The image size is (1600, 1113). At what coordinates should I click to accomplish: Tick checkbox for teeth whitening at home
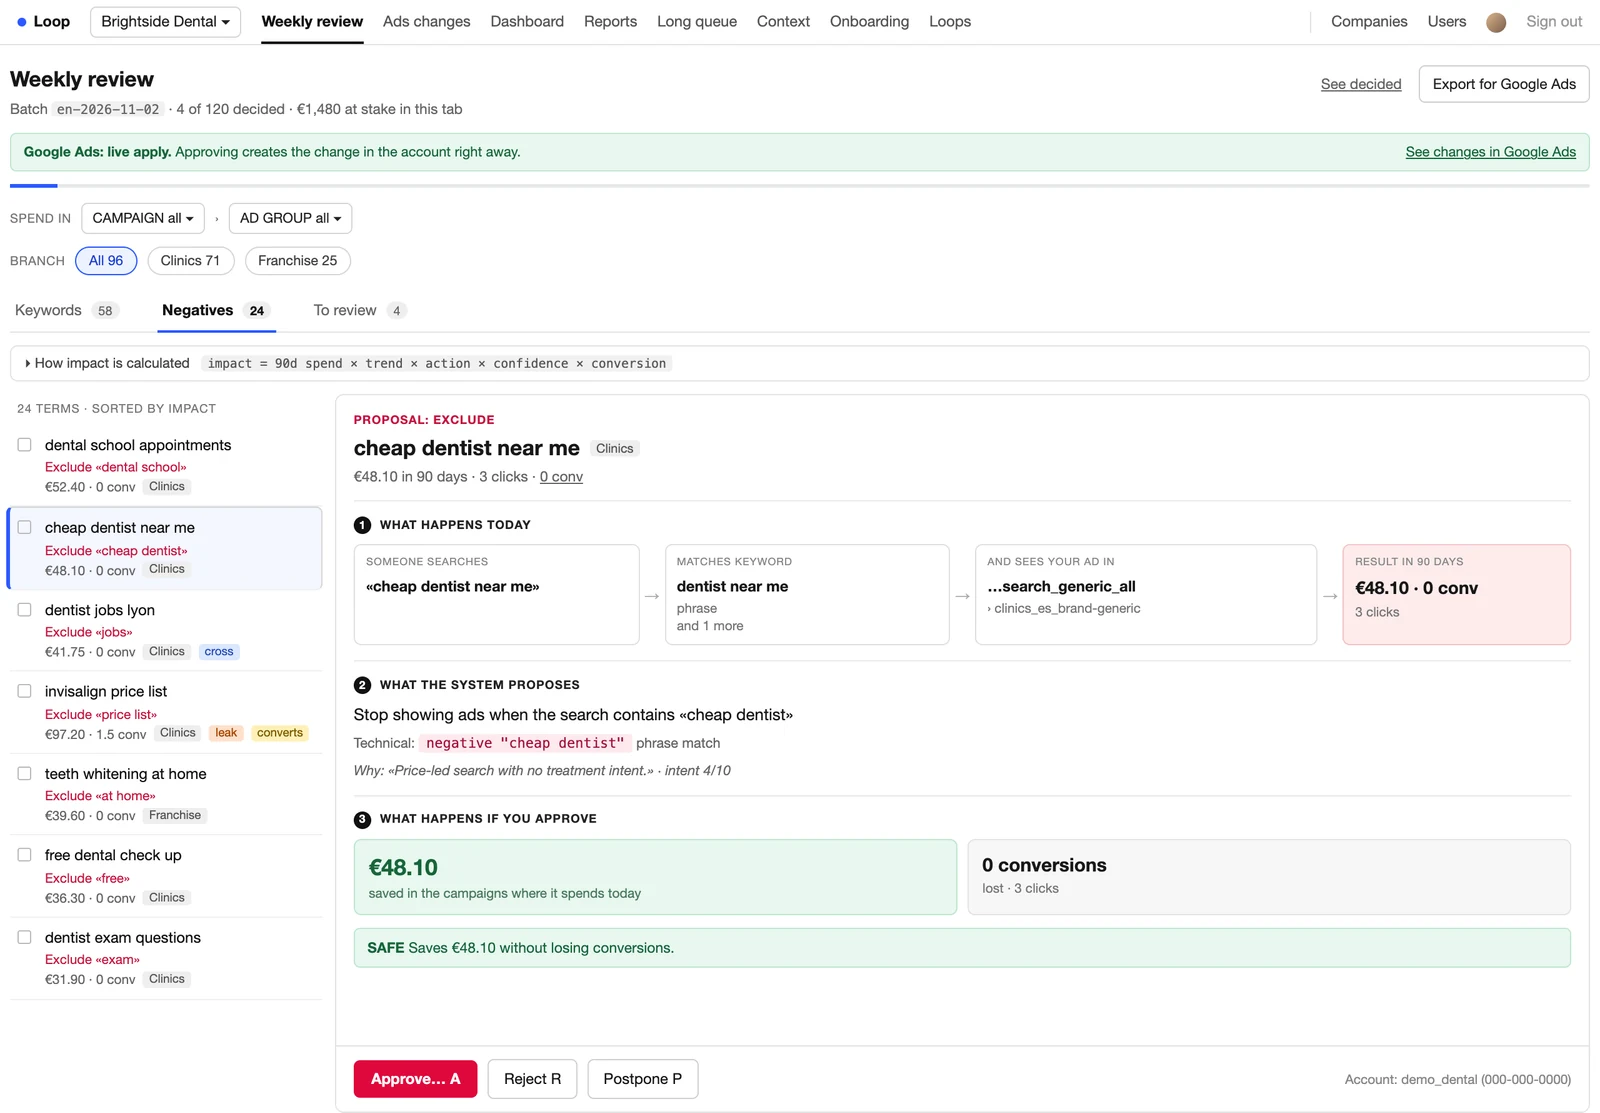pyautogui.click(x=24, y=773)
